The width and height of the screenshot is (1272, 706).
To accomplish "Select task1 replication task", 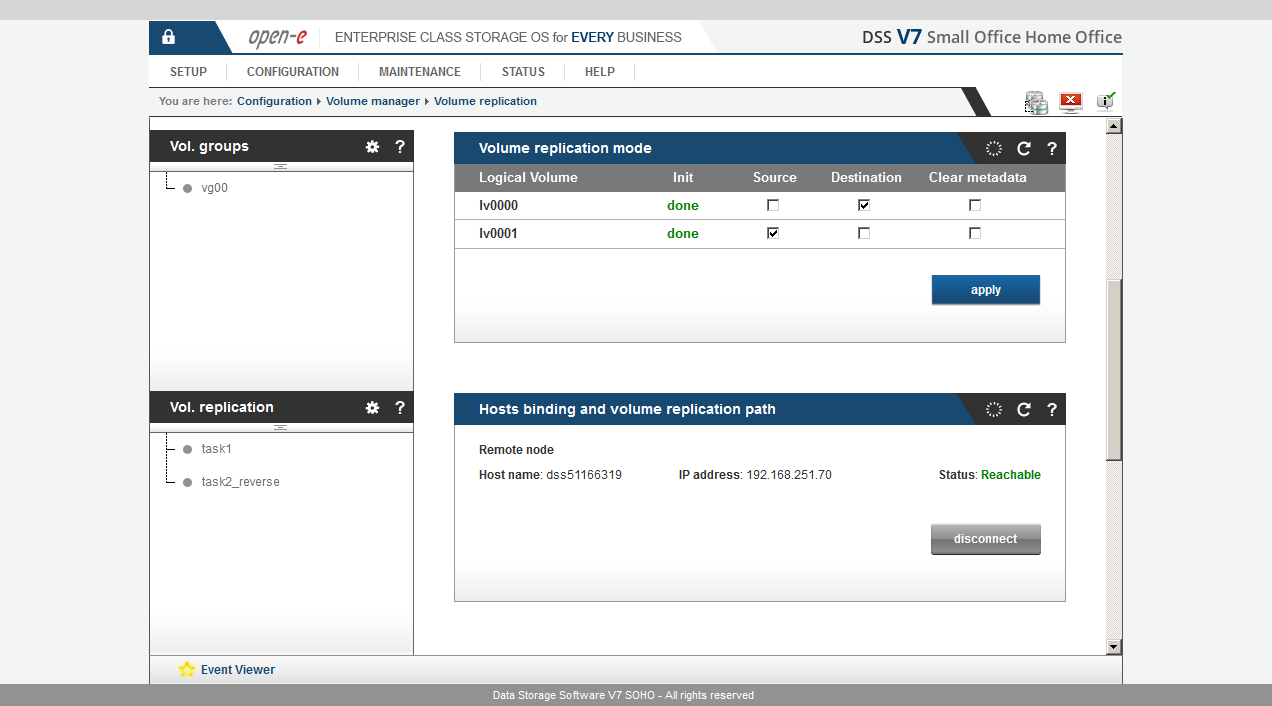I will click(x=217, y=449).
